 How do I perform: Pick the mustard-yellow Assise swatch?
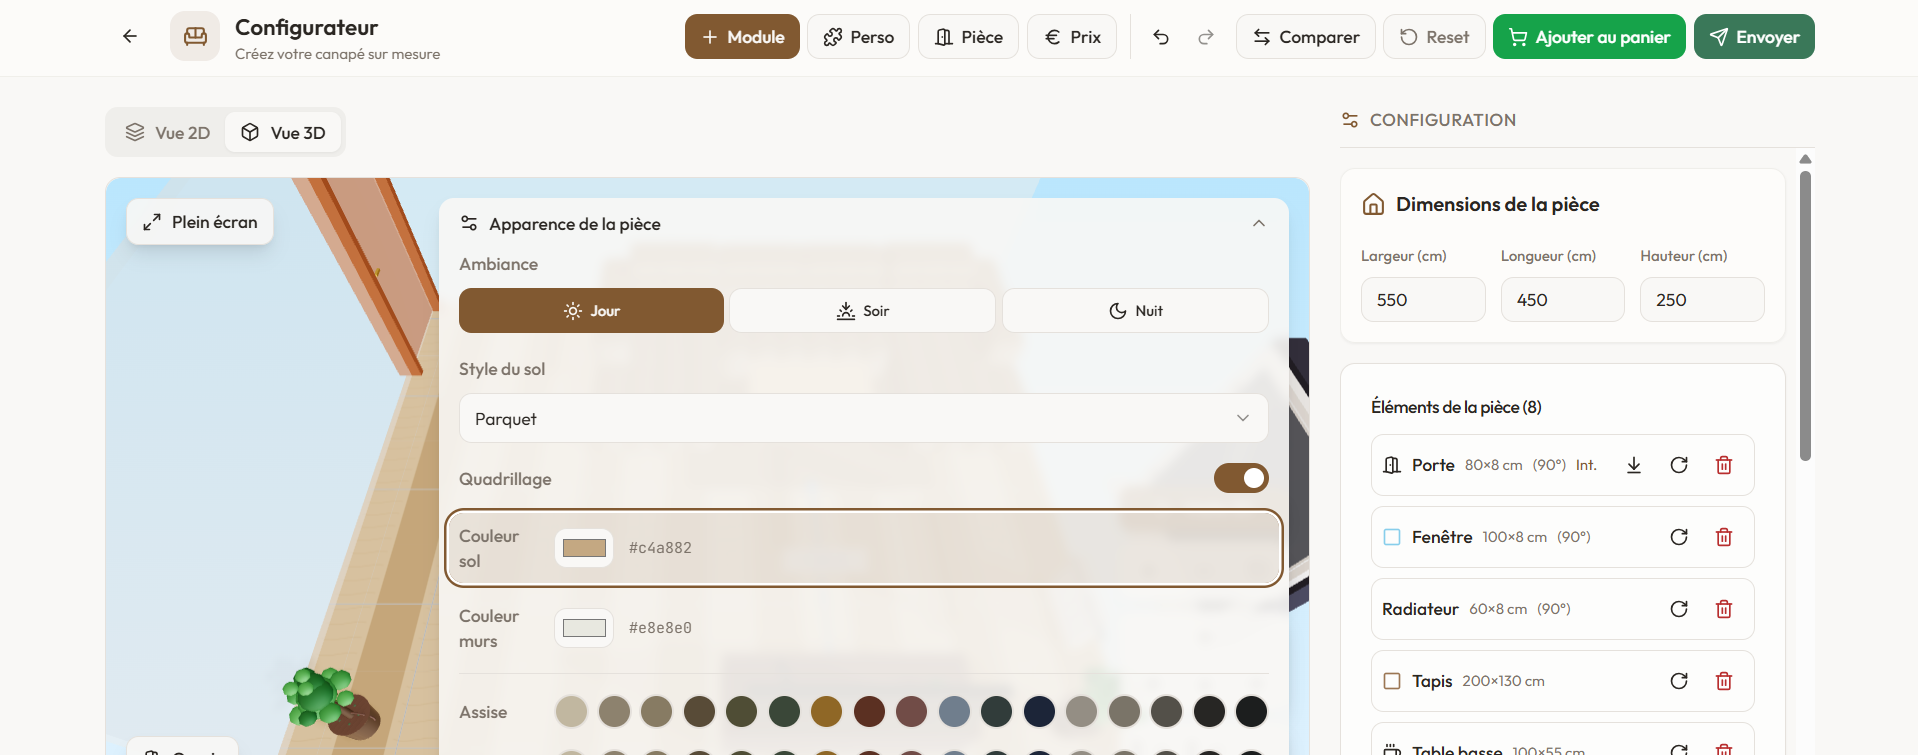pyautogui.click(x=827, y=711)
